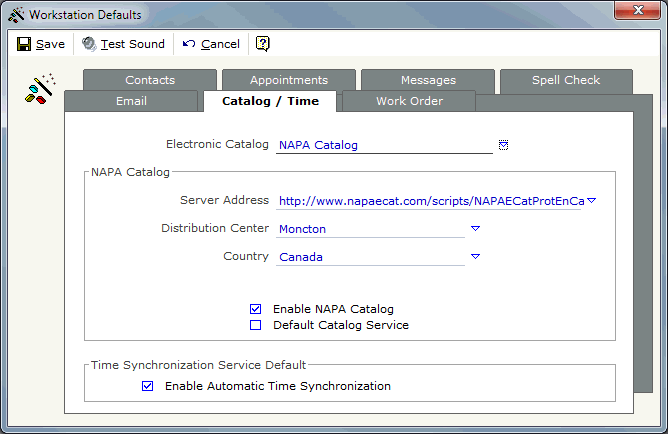Click the Default Catalog Service label text
Viewport: 668px width, 434px height.
341,325
